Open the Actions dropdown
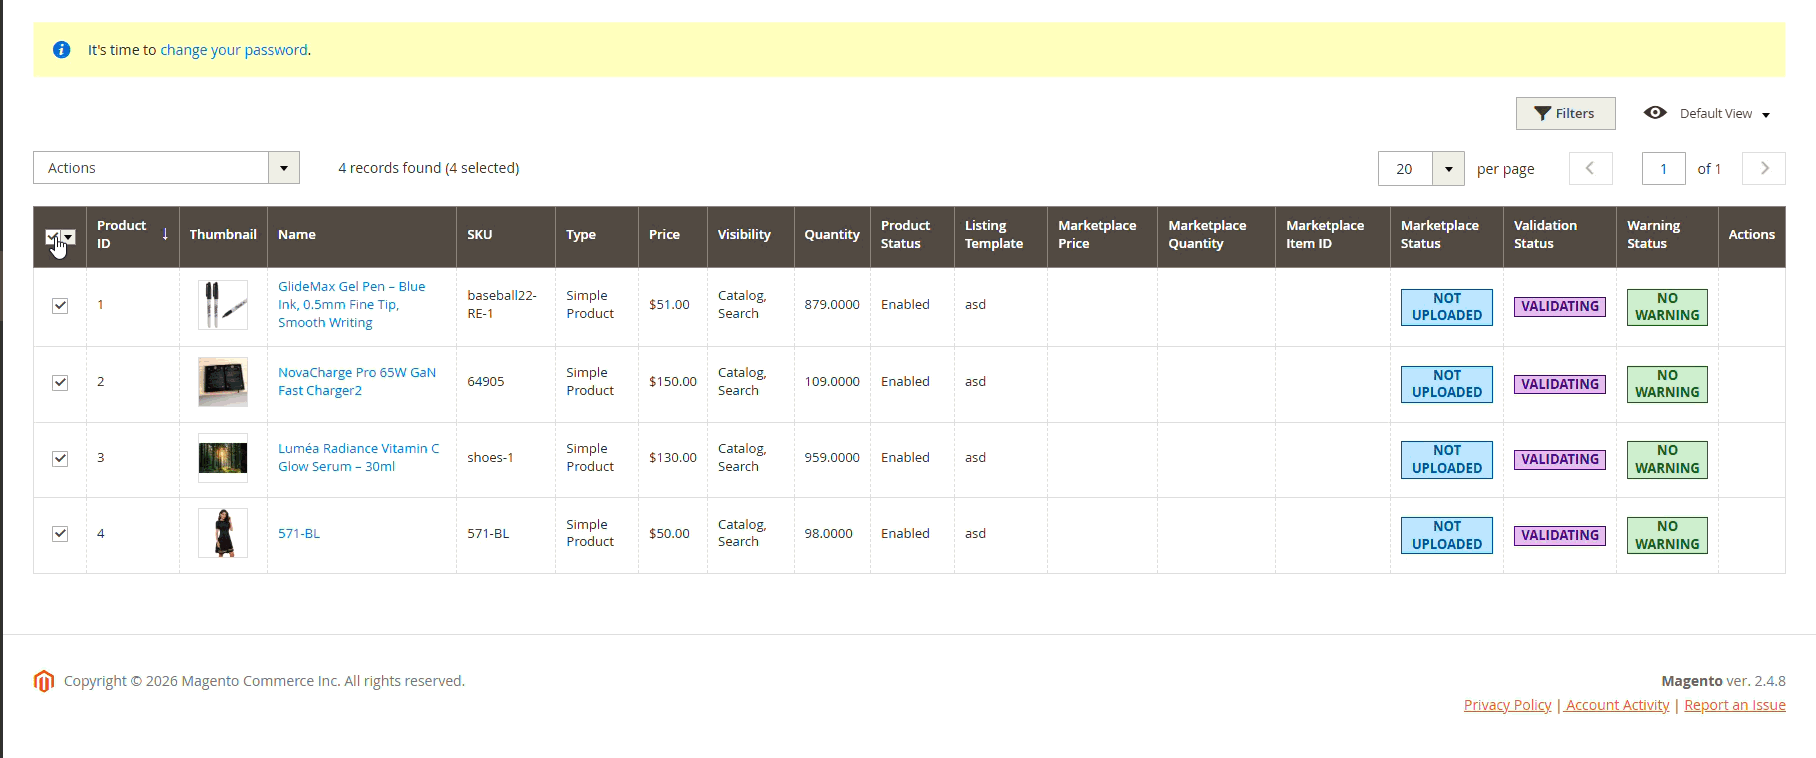Viewport: 1816px width, 758px height. (x=166, y=168)
